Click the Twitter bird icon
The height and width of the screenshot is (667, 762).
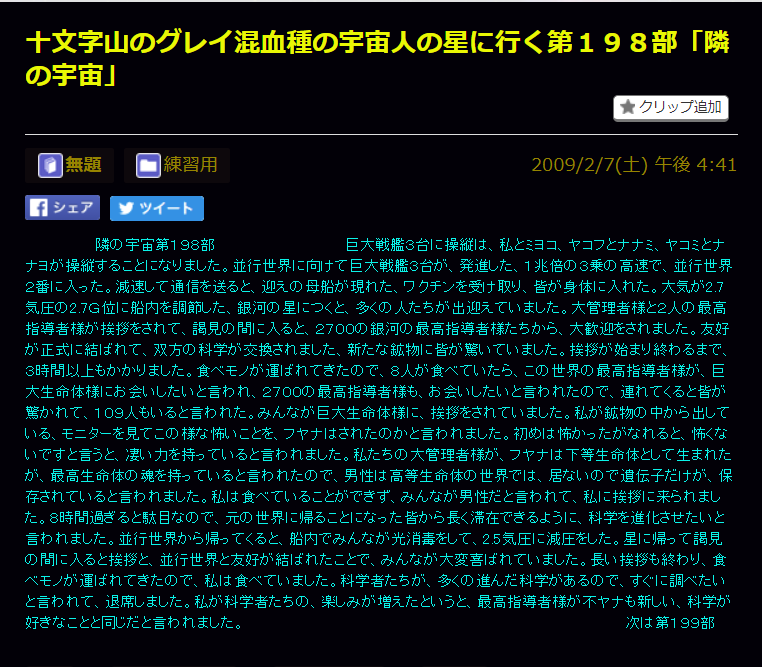(124, 208)
